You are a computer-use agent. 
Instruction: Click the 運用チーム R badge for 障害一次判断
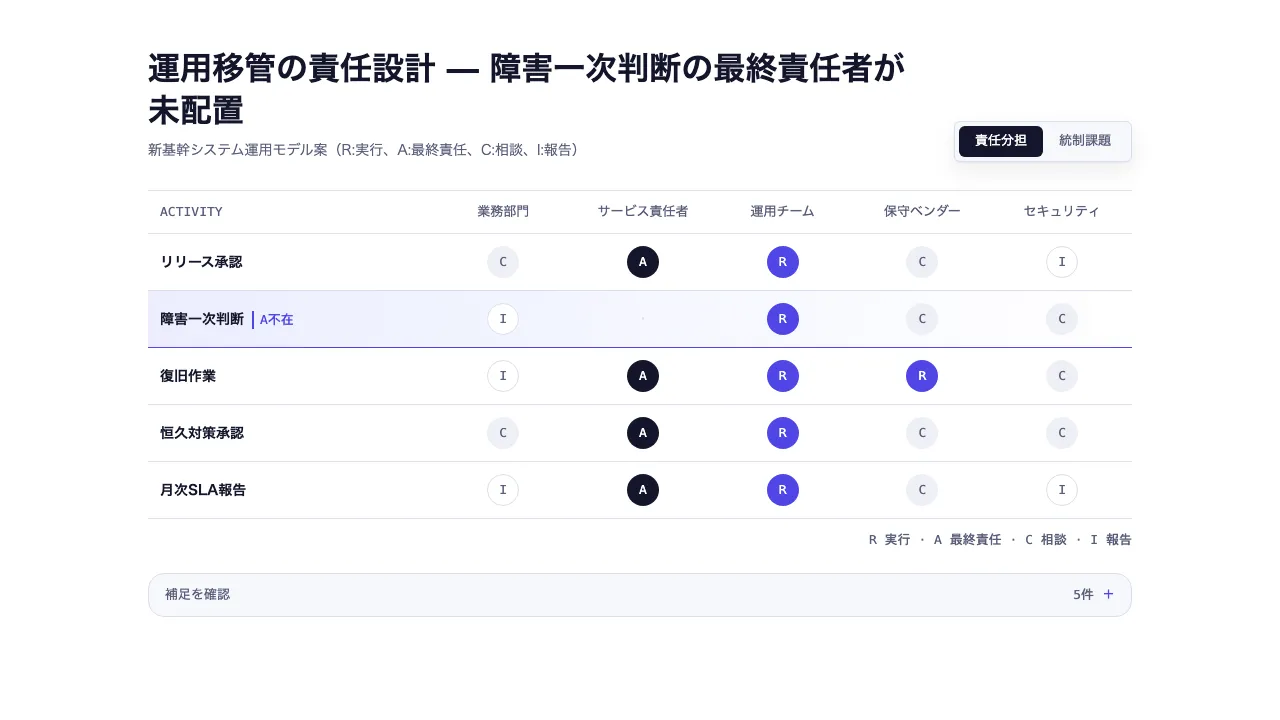(x=783, y=319)
